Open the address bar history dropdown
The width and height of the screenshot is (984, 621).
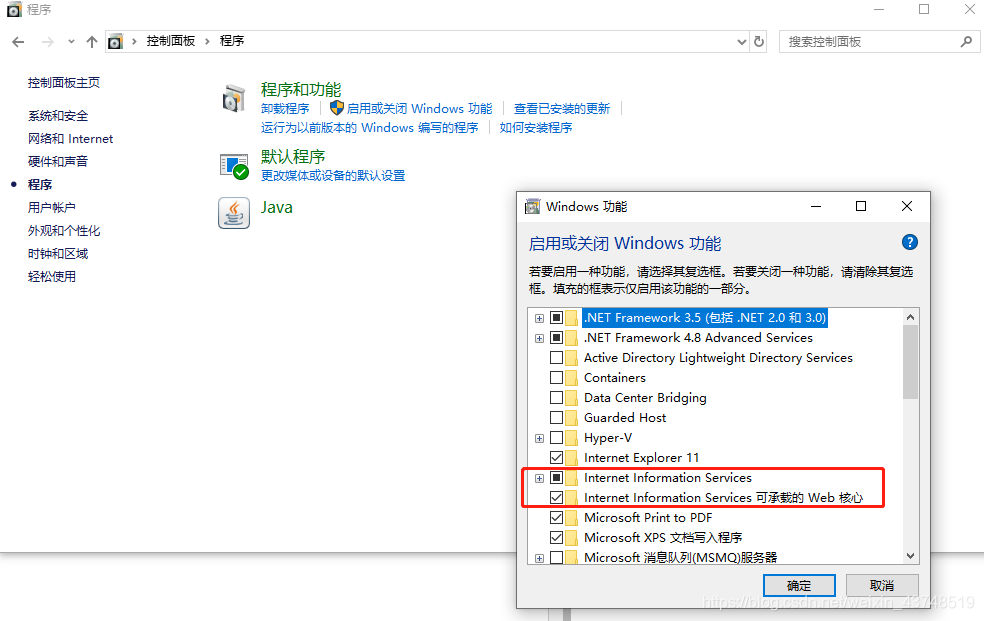[x=742, y=42]
